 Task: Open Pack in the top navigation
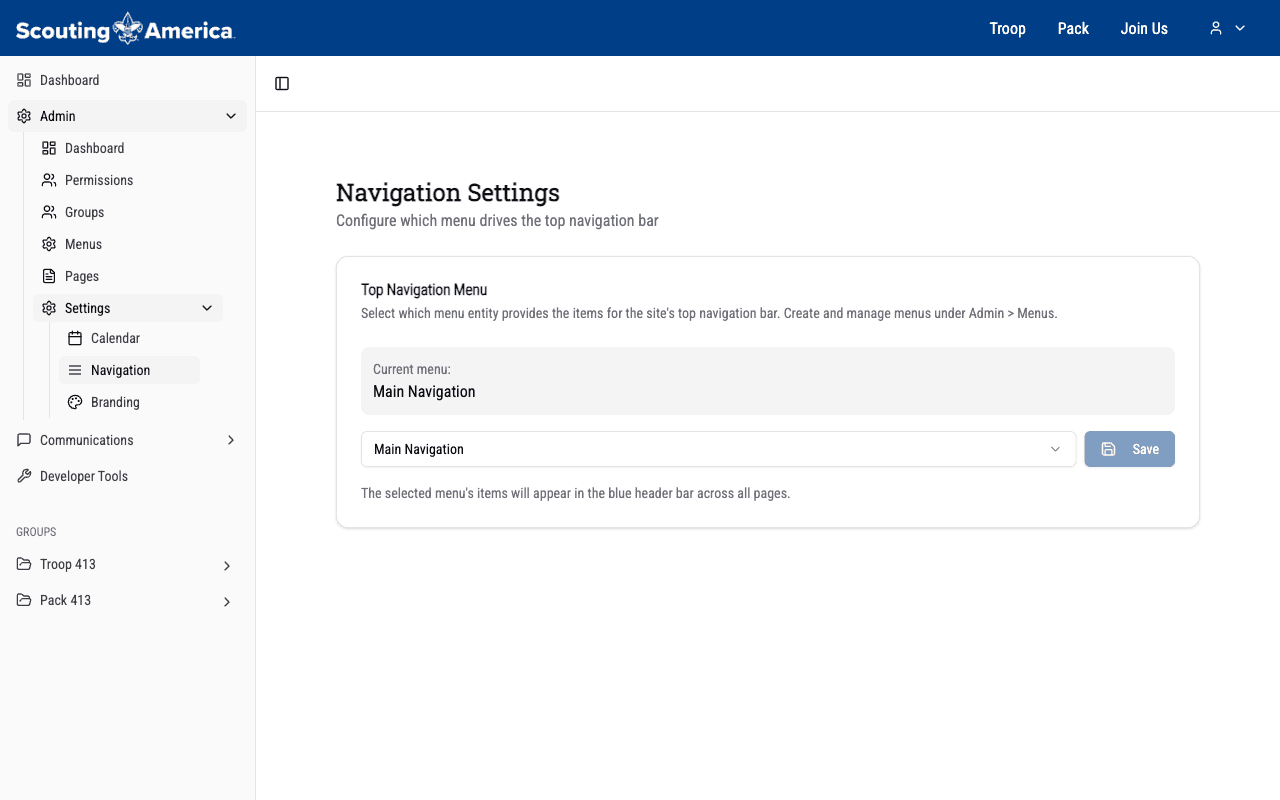[1073, 28]
